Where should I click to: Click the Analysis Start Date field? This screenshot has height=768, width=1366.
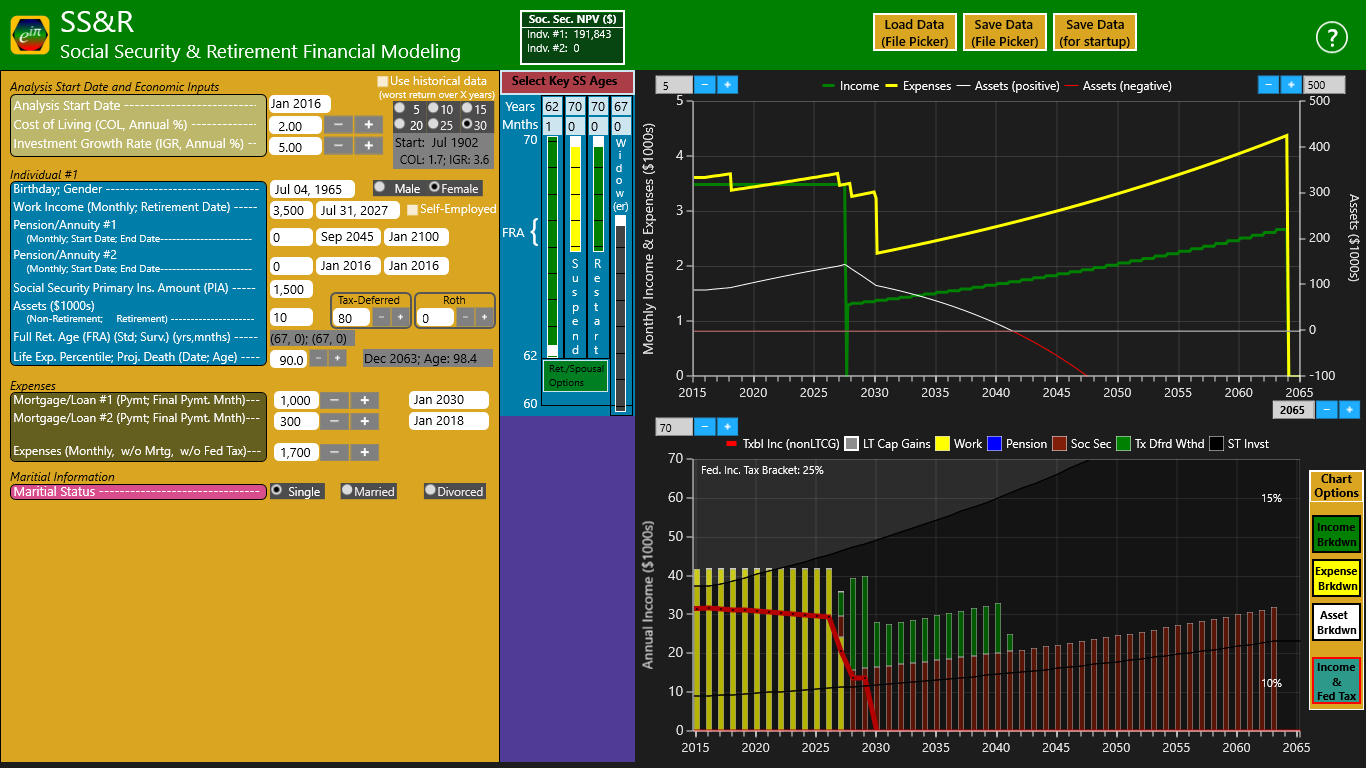coord(296,104)
